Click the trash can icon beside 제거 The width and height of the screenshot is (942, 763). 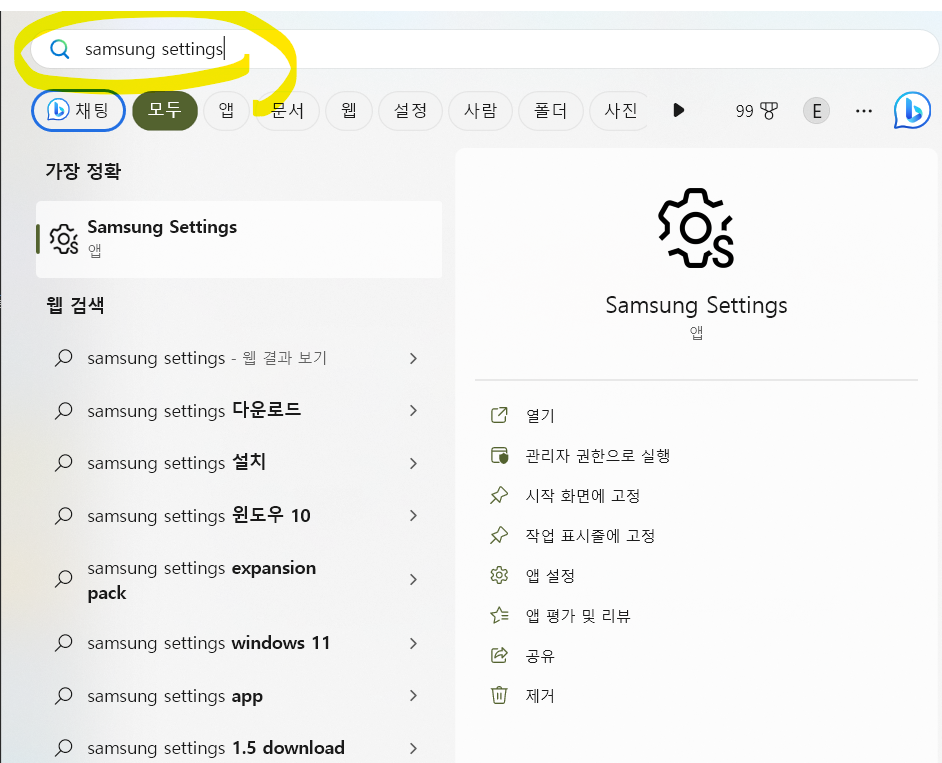coord(499,696)
